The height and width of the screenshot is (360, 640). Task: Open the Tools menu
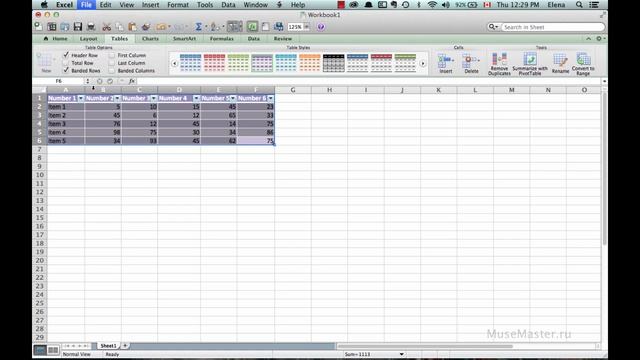tap(205, 5)
